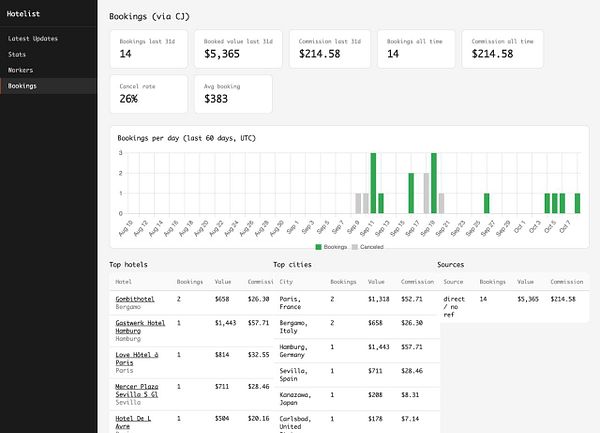Click Commission all time card
Screen dimensions: 600x433
click(x=502, y=49)
